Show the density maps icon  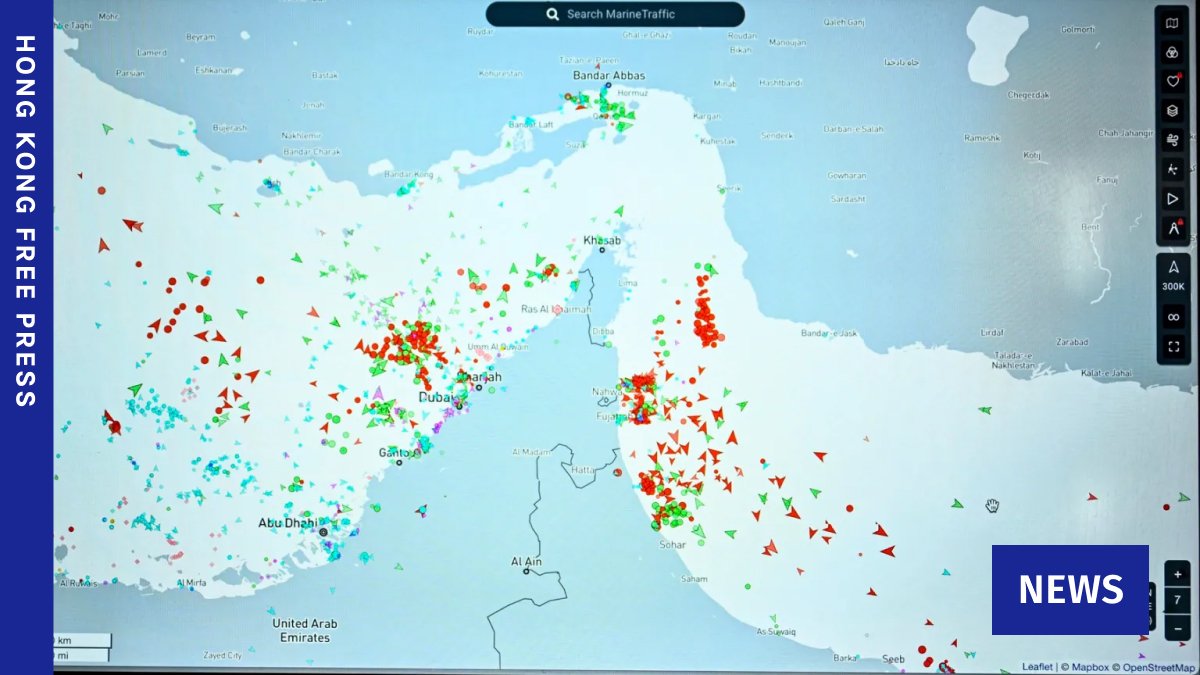[1173, 170]
